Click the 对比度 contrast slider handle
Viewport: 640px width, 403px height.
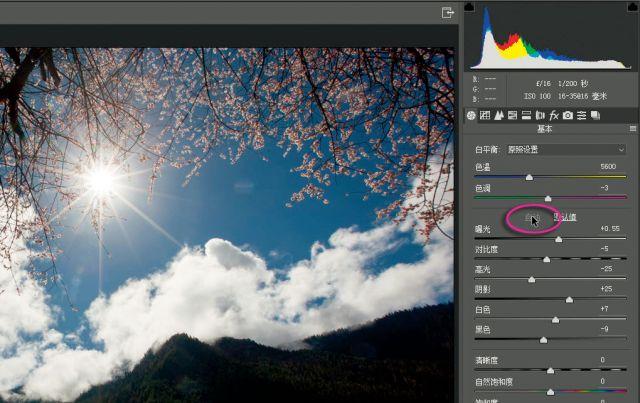(547, 260)
